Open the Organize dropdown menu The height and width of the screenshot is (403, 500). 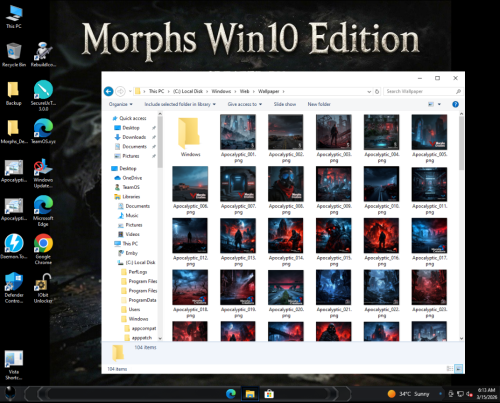[121, 104]
